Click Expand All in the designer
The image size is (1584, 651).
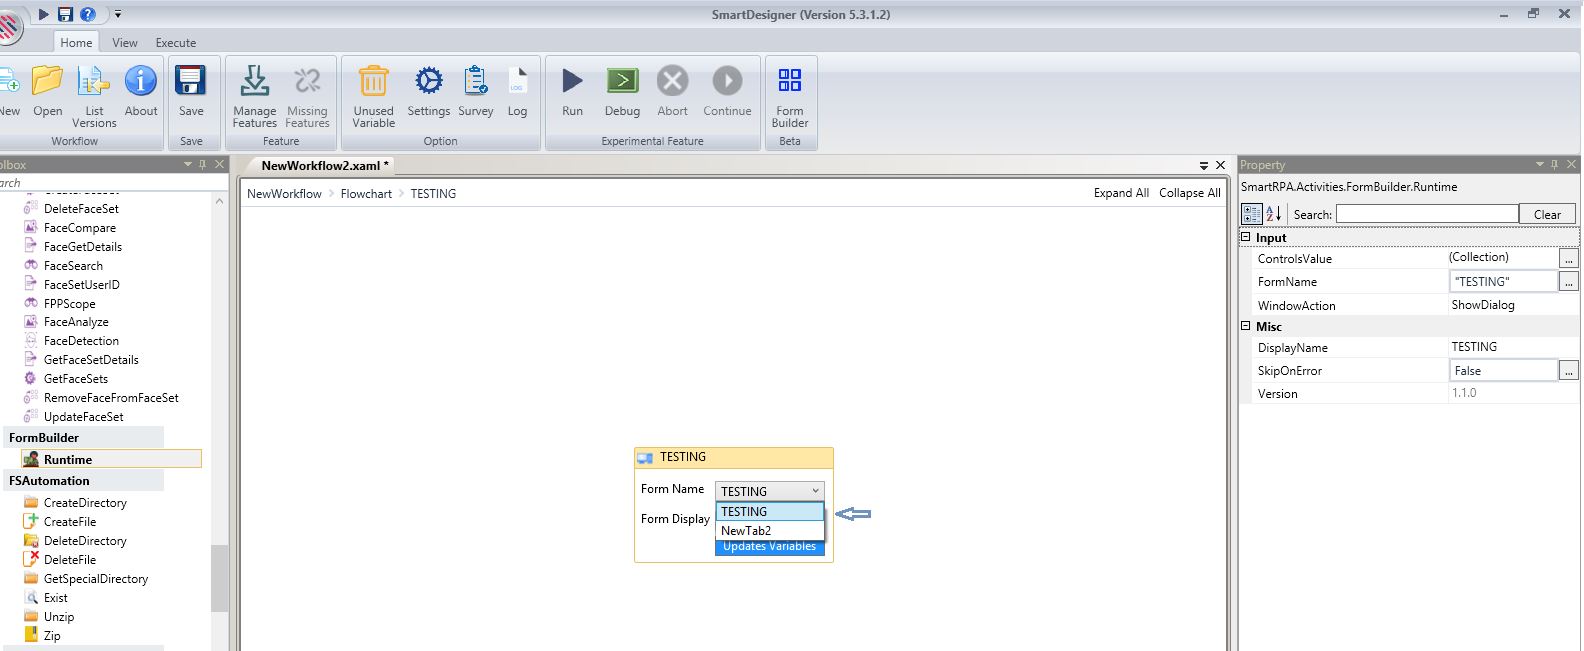(x=1120, y=193)
